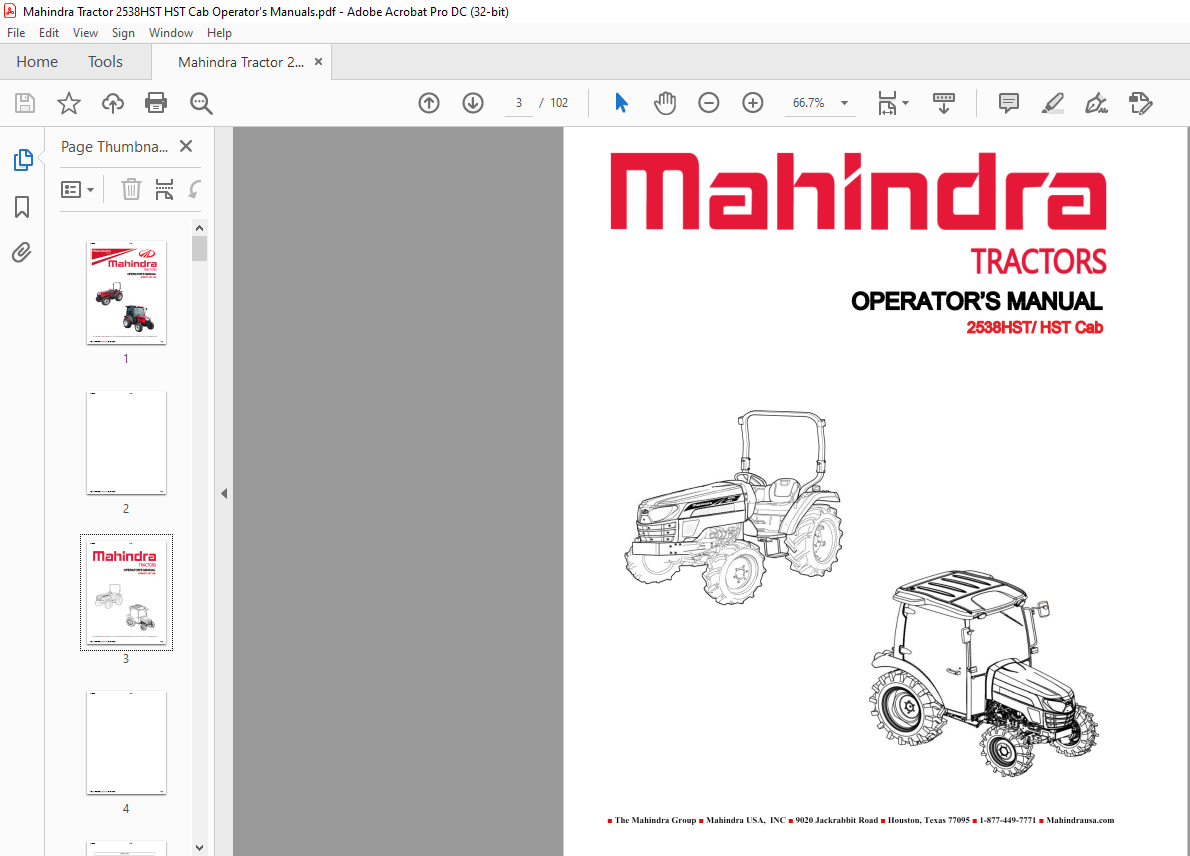Click the Houston, Texas 77095 text
Screen dimensions: 1190x856
(929, 820)
